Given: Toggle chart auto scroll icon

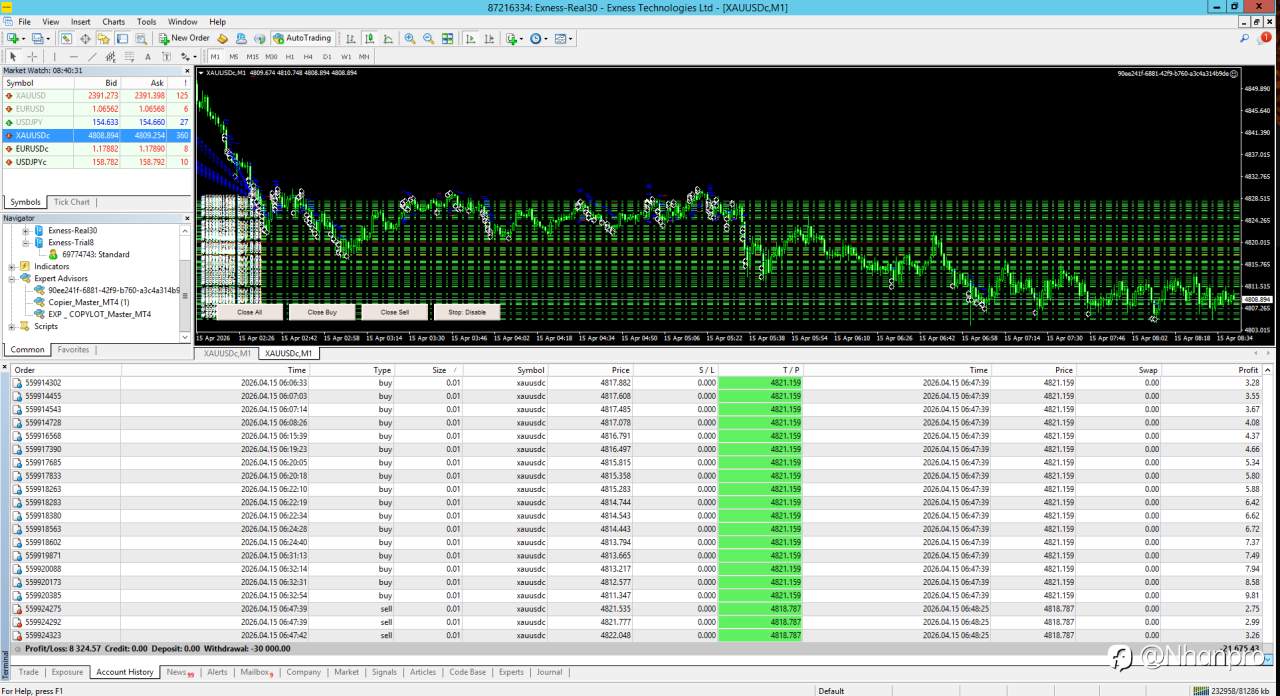Looking at the screenshot, I should [x=470, y=38].
